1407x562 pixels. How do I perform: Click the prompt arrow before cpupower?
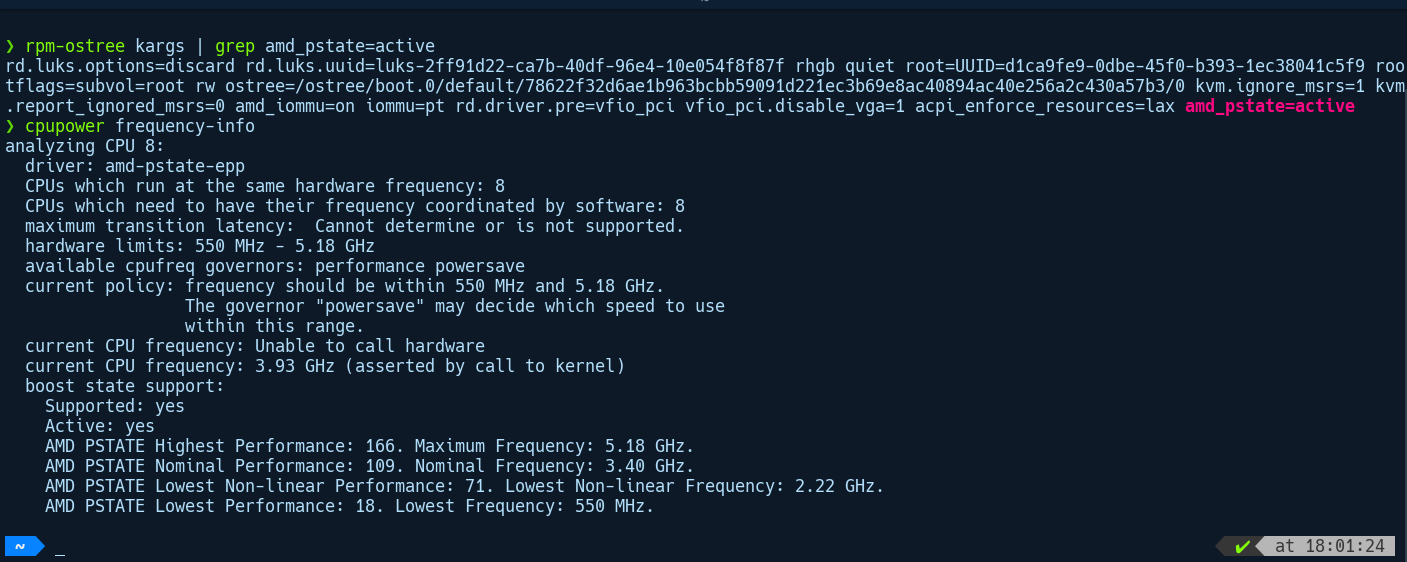(10, 126)
